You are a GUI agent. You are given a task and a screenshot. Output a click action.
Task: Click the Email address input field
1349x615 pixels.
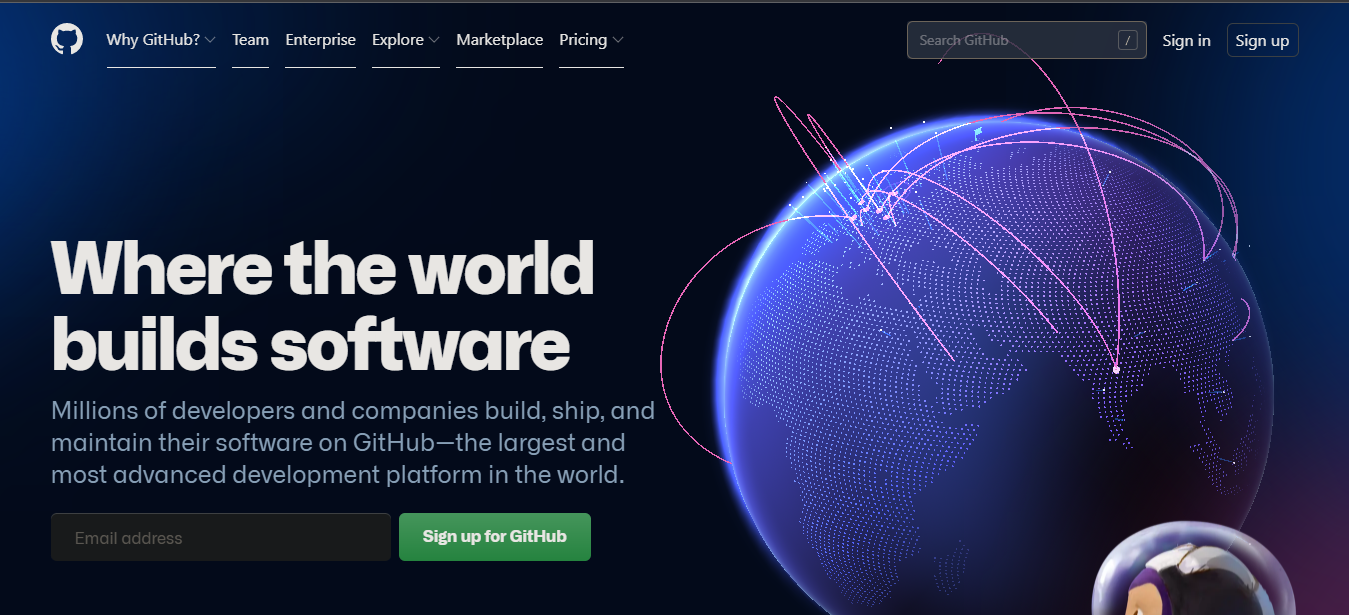[x=221, y=537]
